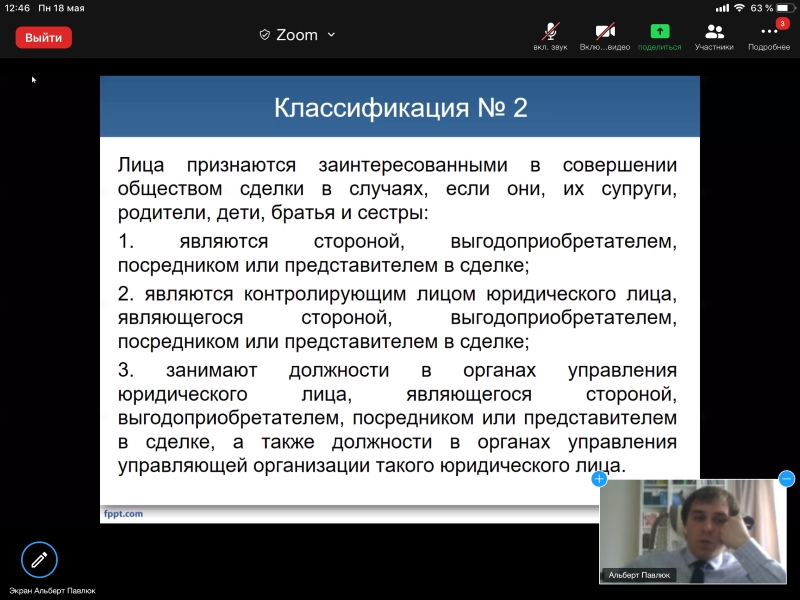
Task: Click the word заинтересованными in the slide
Action: click(x=413, y=165)
